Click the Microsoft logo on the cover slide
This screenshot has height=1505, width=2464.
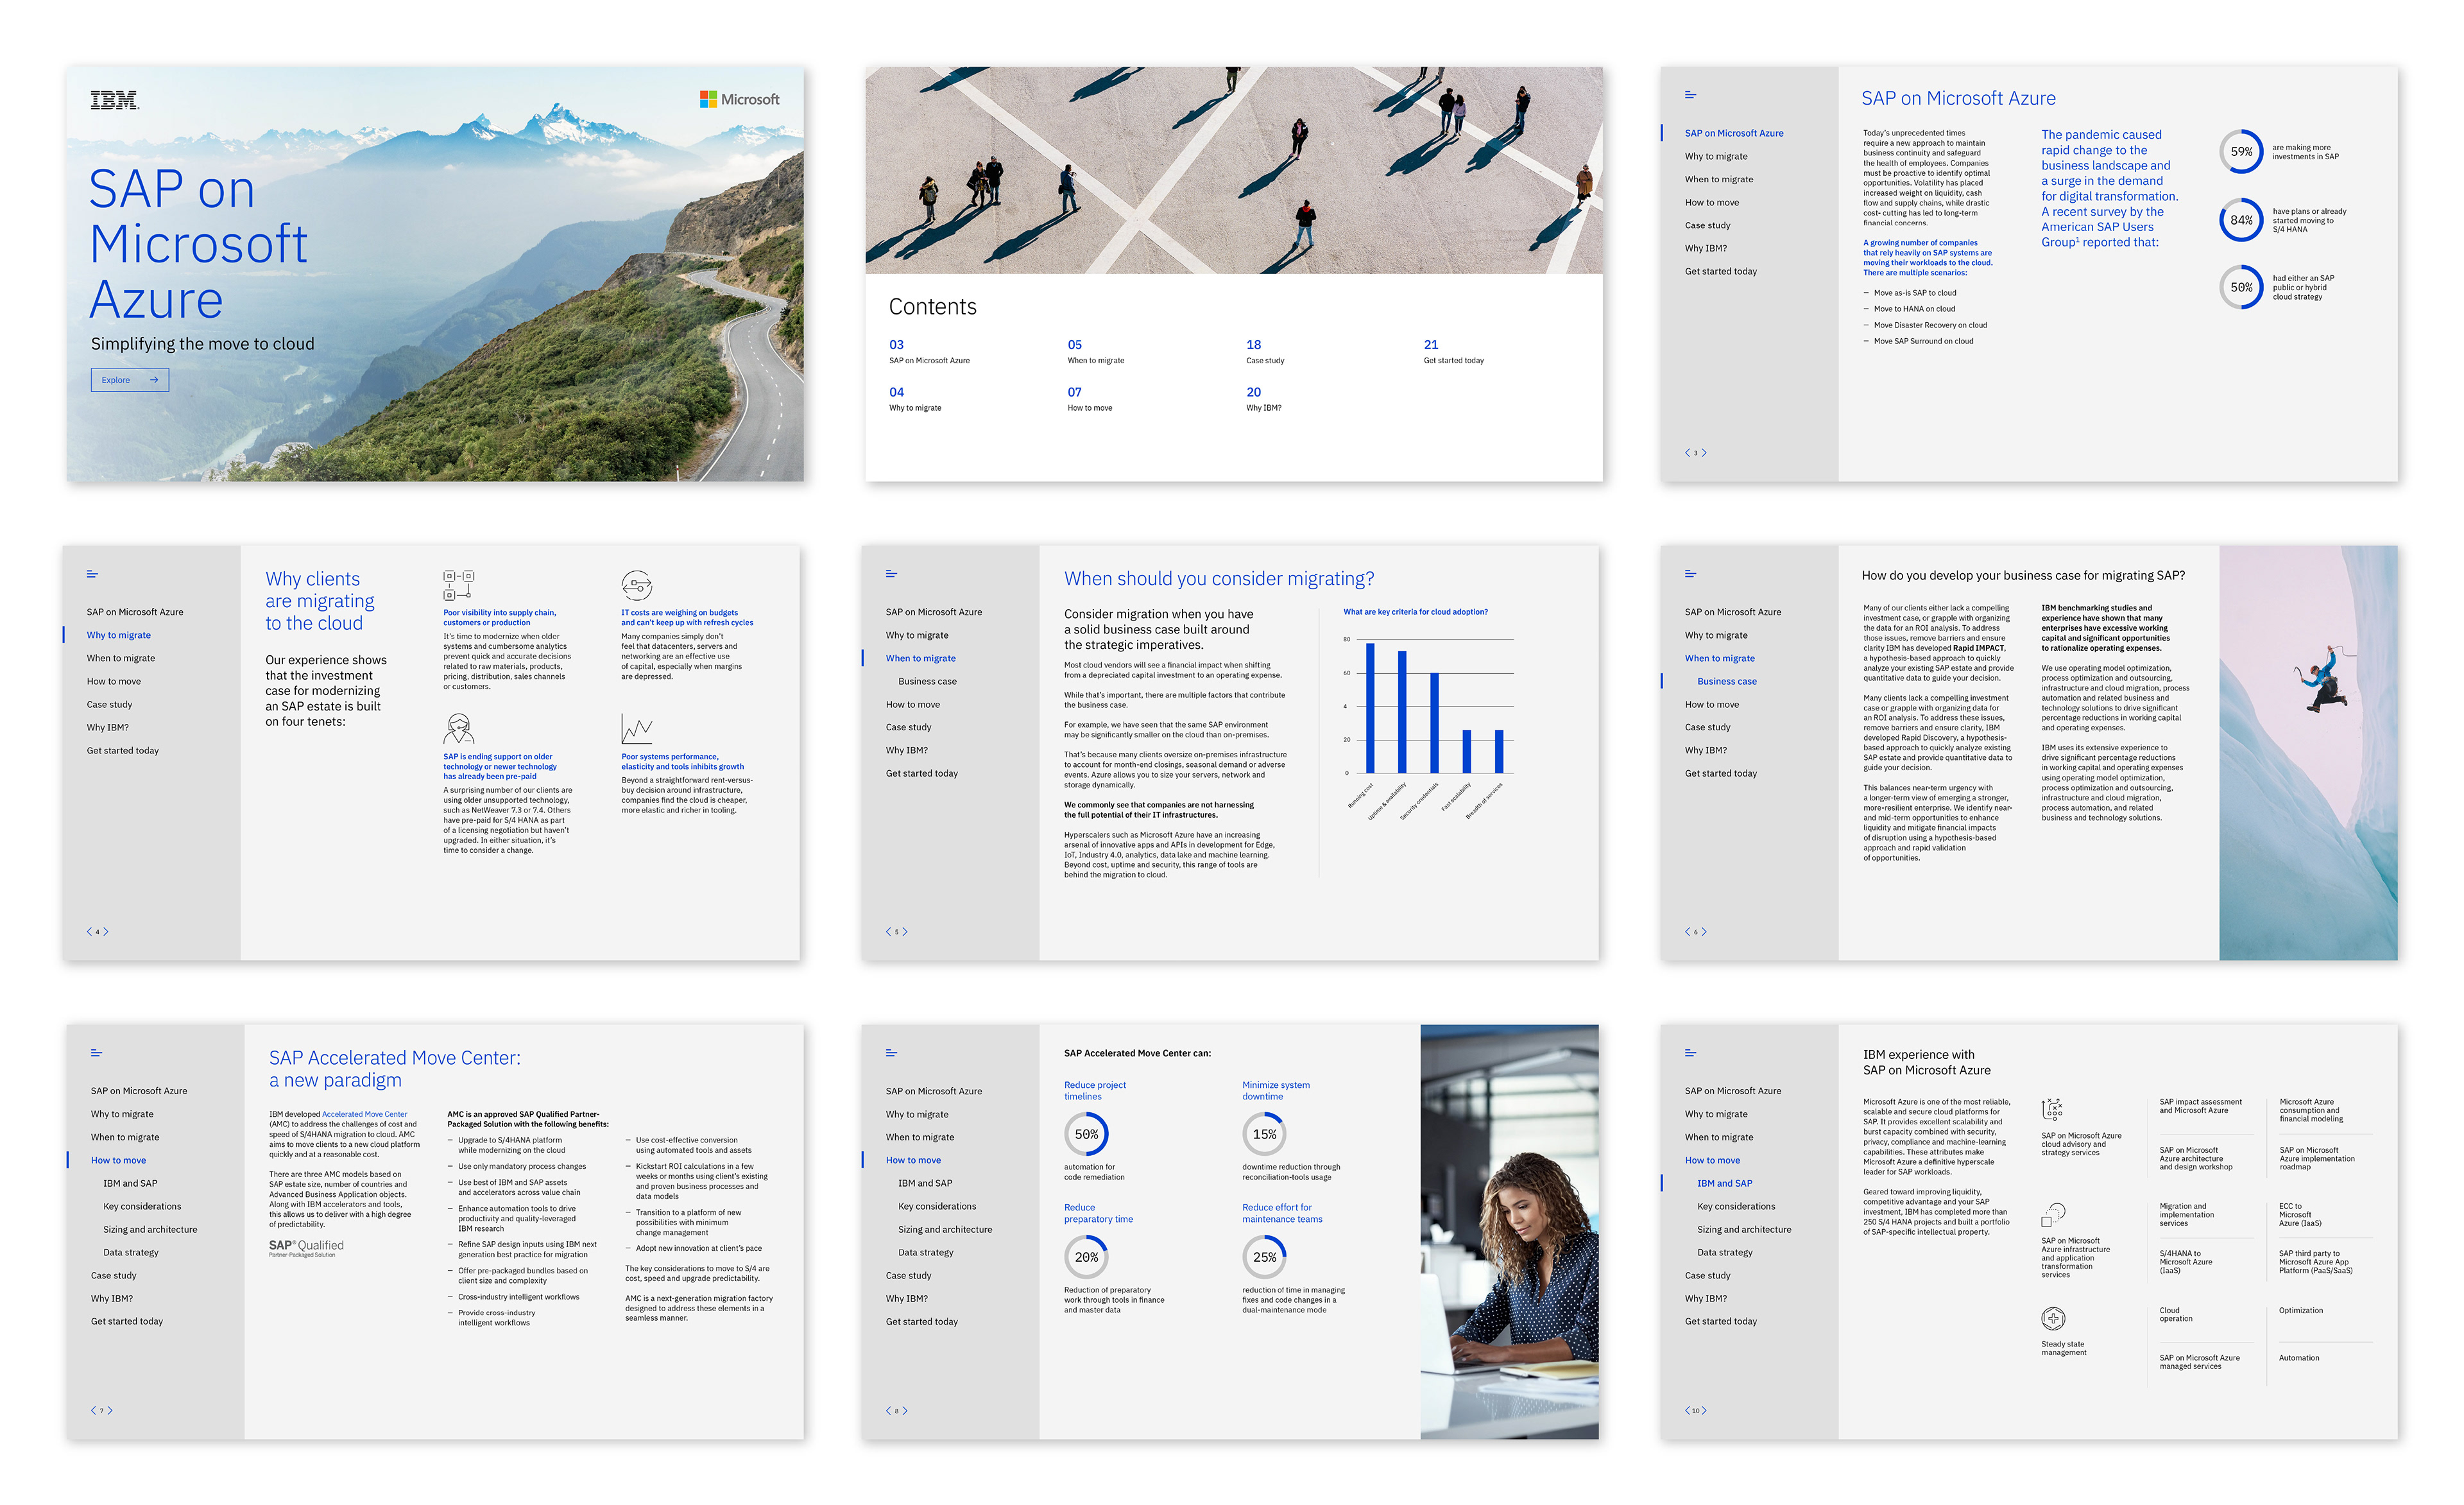[739, 99]
